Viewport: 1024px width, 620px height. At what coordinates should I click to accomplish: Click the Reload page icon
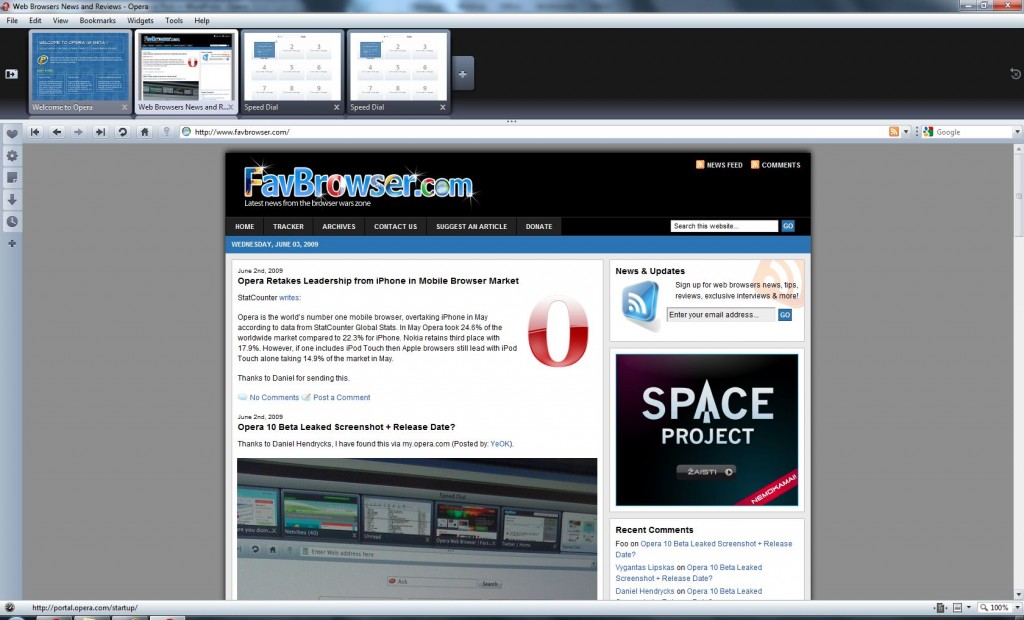[x=122, y=132]
